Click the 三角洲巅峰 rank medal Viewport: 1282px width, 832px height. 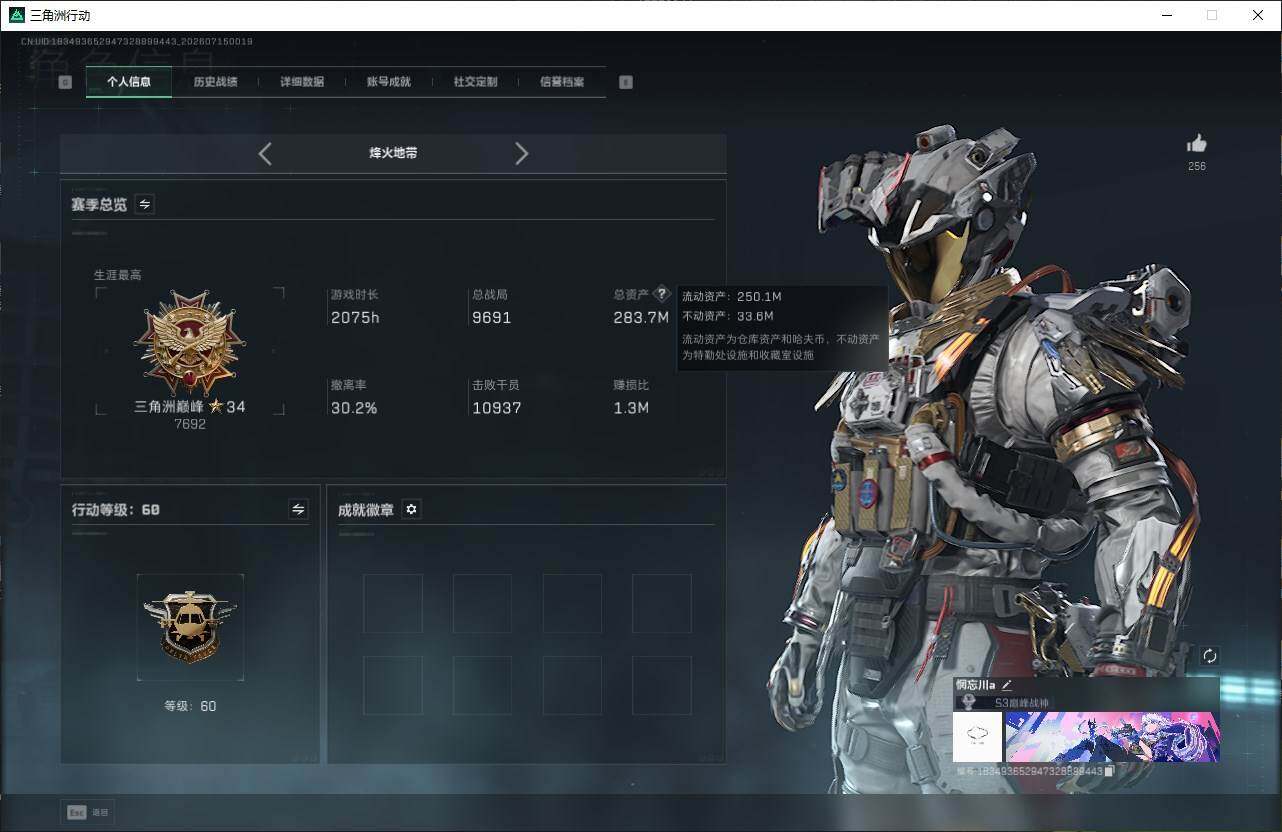click(190, 344)
